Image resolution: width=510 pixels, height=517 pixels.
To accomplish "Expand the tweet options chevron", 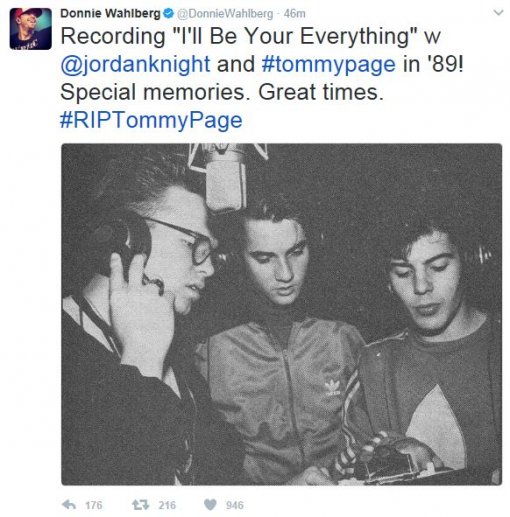I will (x=498, y=13).
